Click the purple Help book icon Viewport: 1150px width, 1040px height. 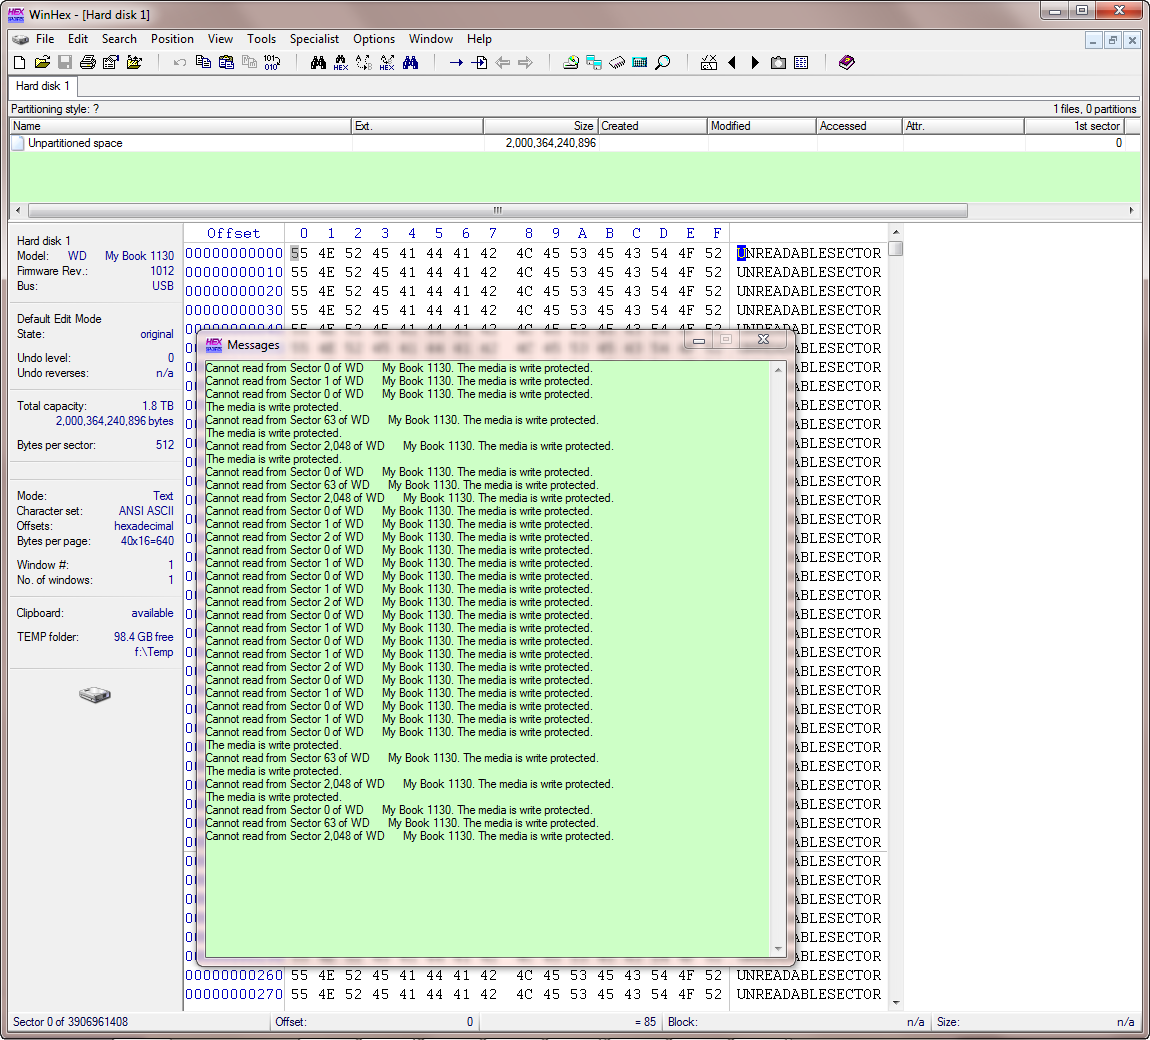(847, 63)
